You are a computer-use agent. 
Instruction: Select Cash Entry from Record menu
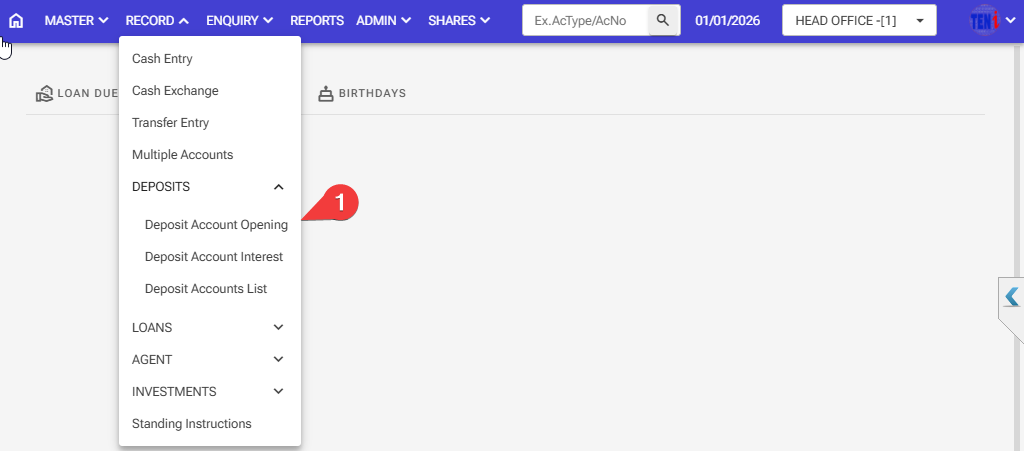[x=162, y=59]
